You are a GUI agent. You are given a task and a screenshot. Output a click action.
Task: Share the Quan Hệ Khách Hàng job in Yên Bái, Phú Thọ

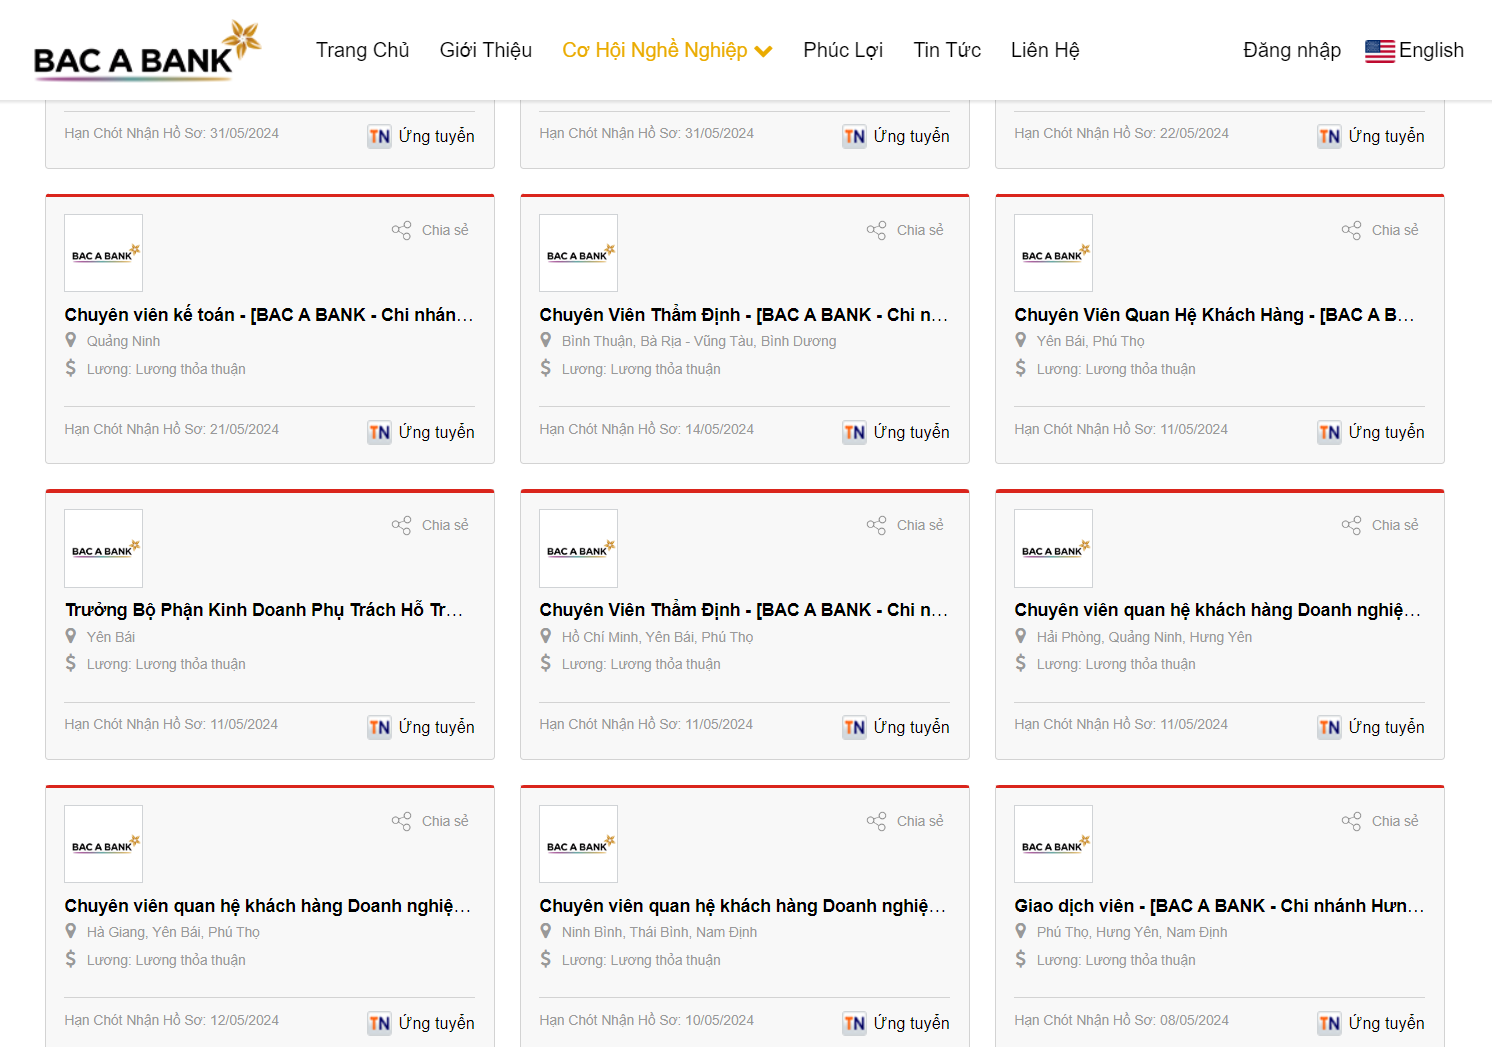pyautogui.click(x=1380, y=230)
